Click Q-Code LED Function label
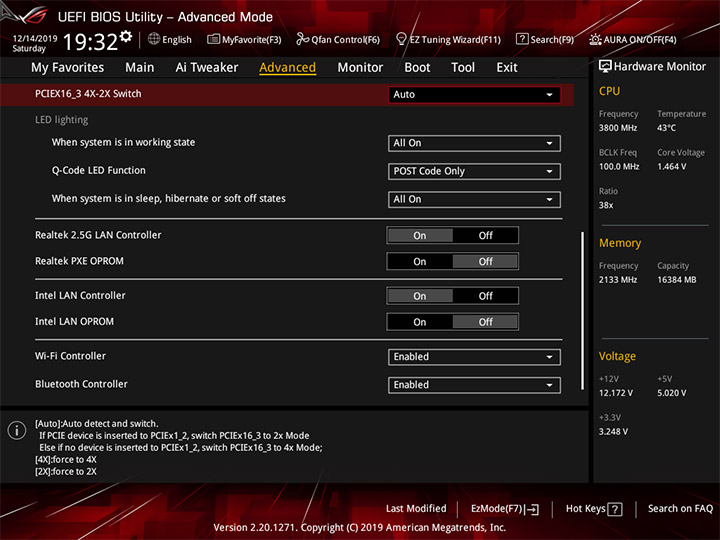The width and height of the screenshot is (720, 540). [98, 170]
